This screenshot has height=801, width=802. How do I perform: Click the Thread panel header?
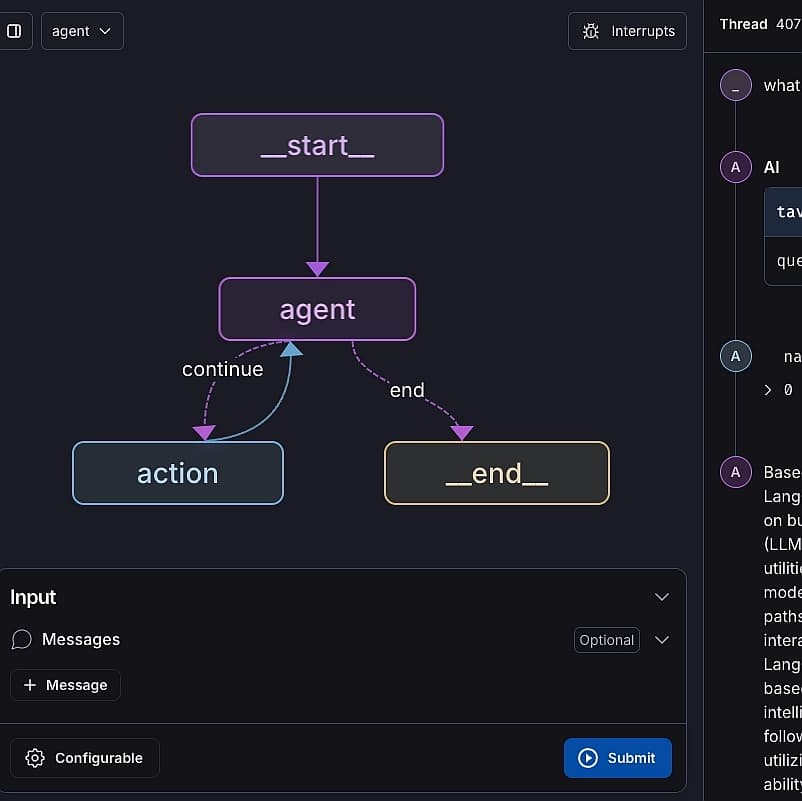[x=744, y=24]
